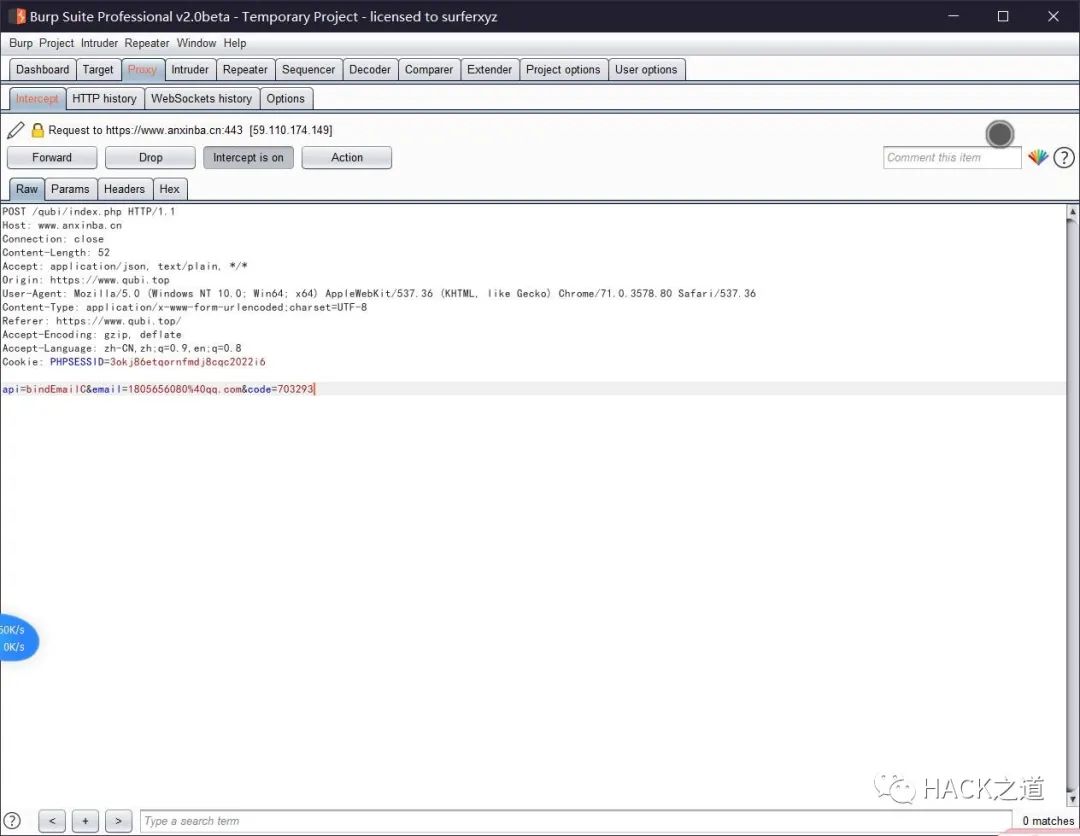Click the '+' search options button
Image resolution: width=1080 pixels, height=836 pixels.
(85, 821)
